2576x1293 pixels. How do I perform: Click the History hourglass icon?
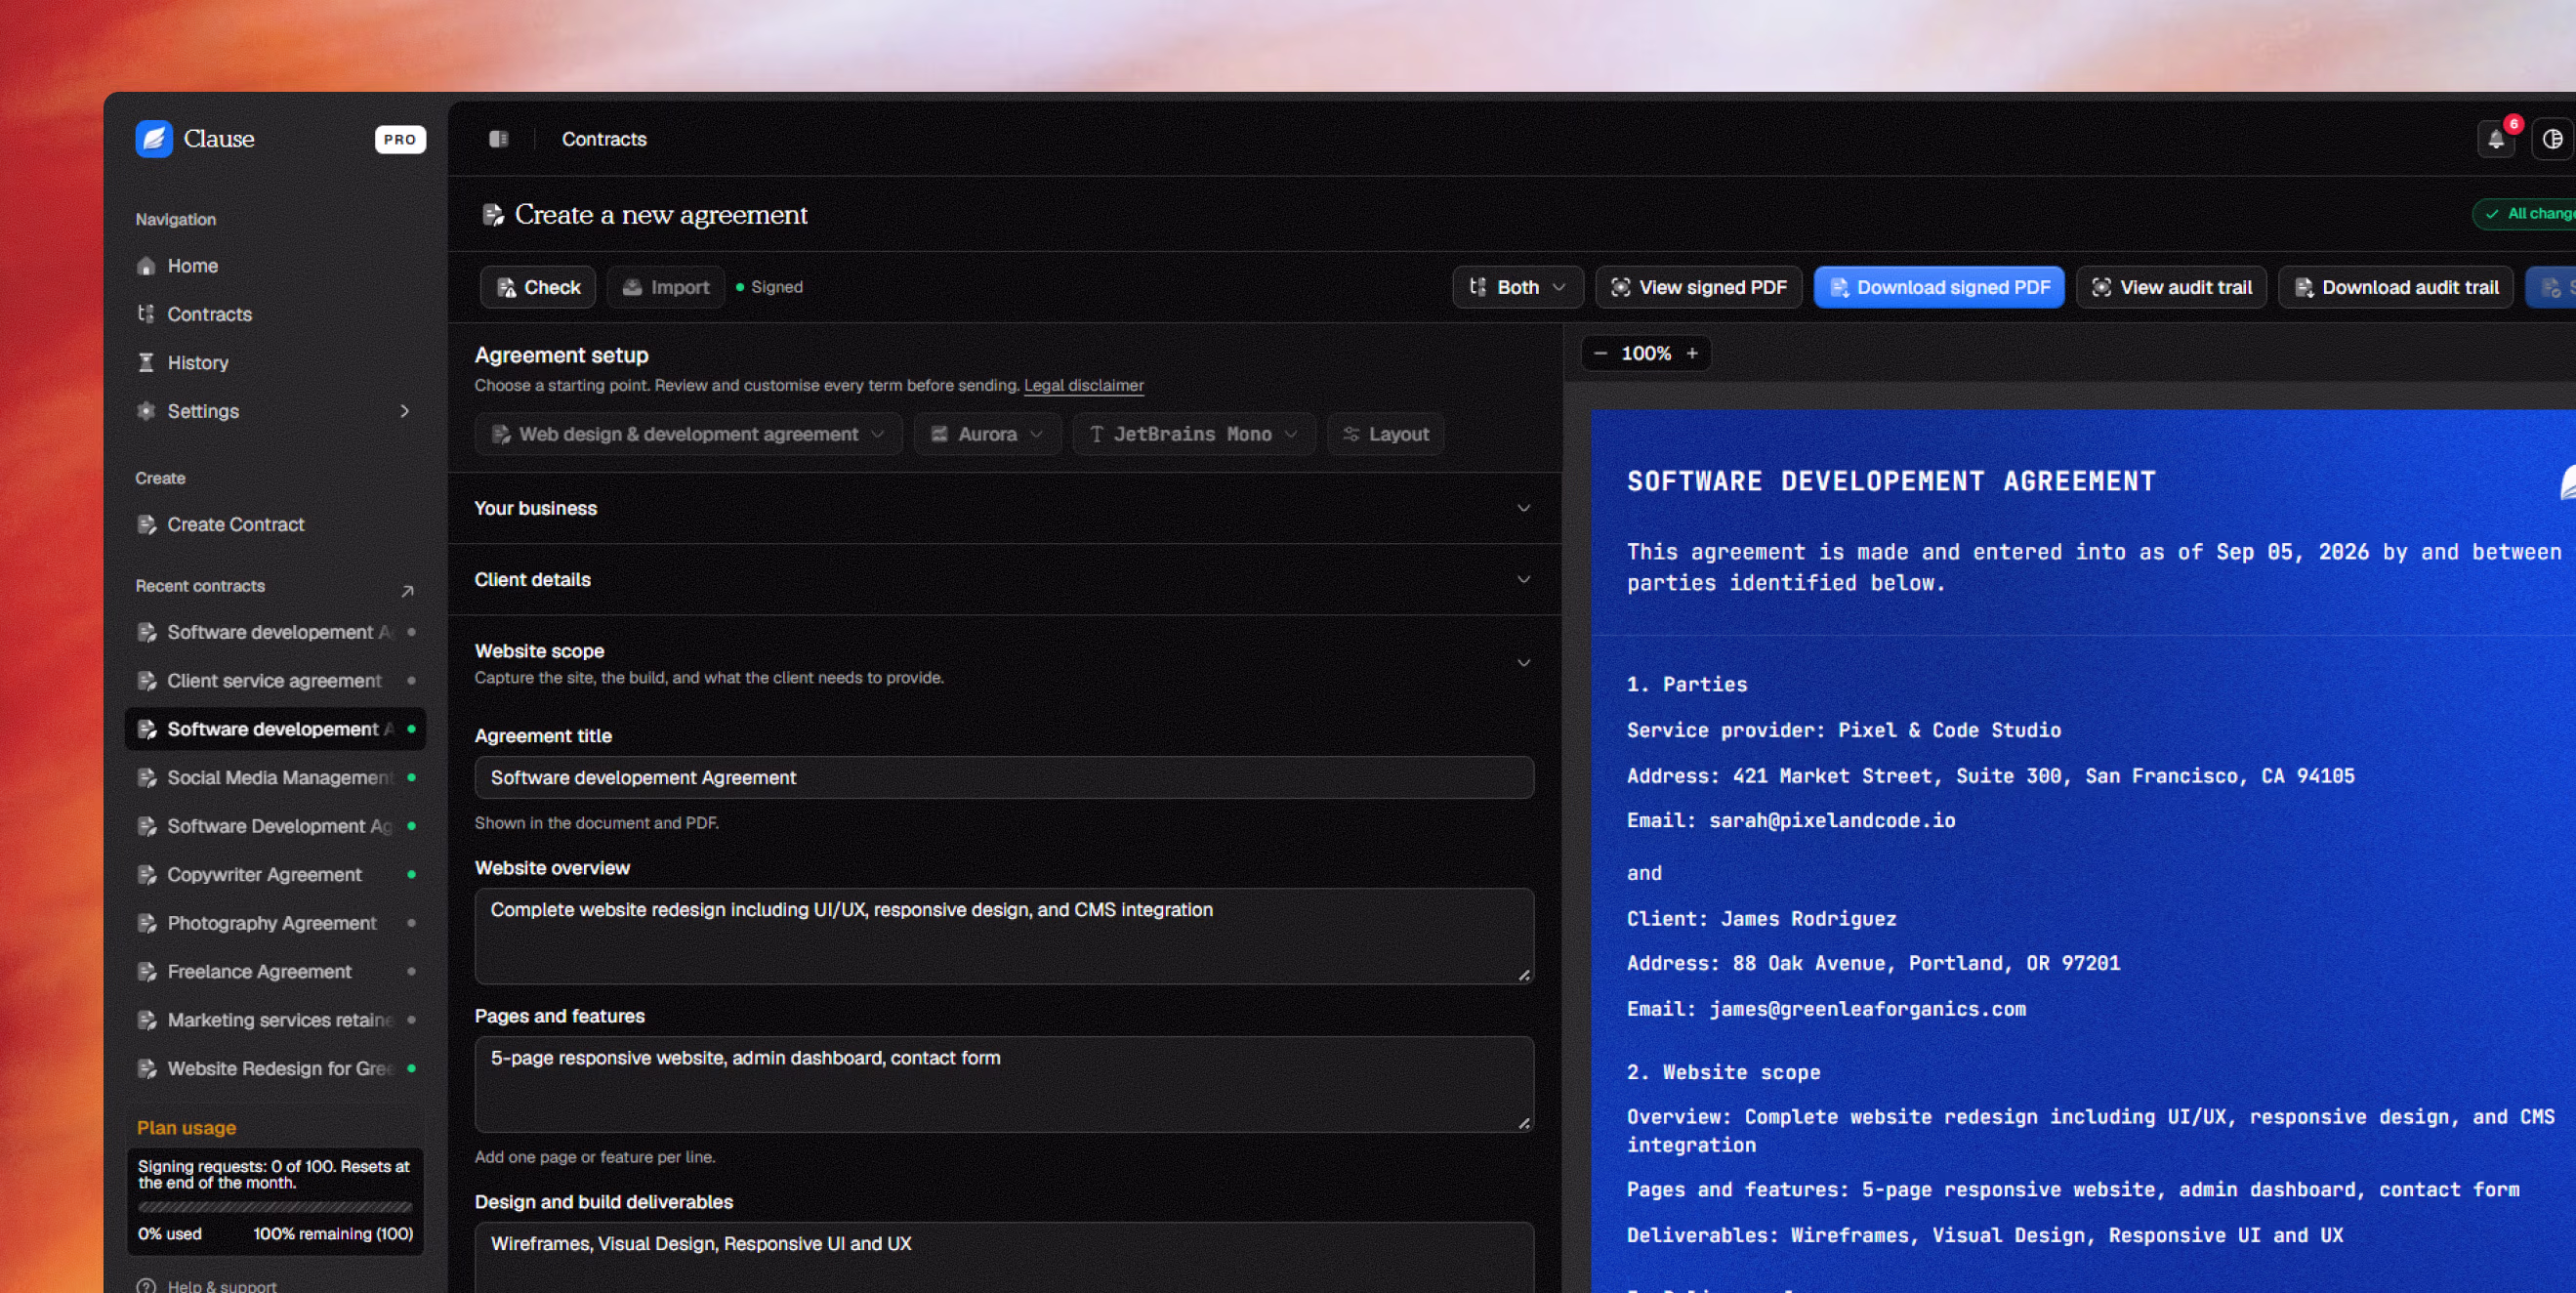[x=146, y=363]
